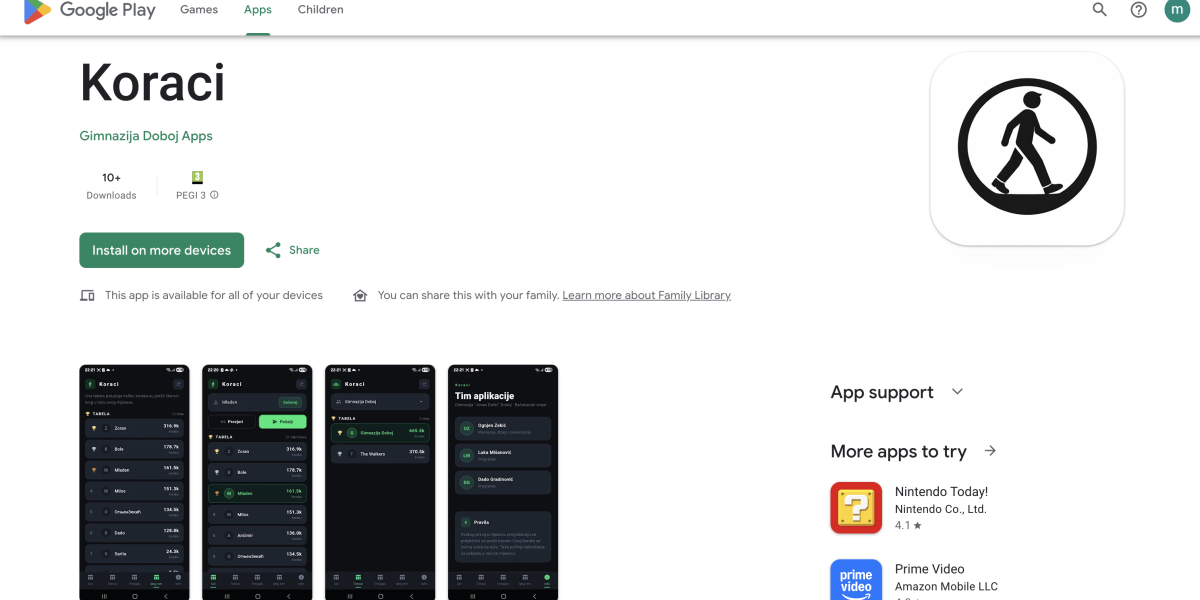Click the Koraci walking man app icon
This screenshot has height=600, width=1200.
pyautogui.click(x=1027, y=148)
